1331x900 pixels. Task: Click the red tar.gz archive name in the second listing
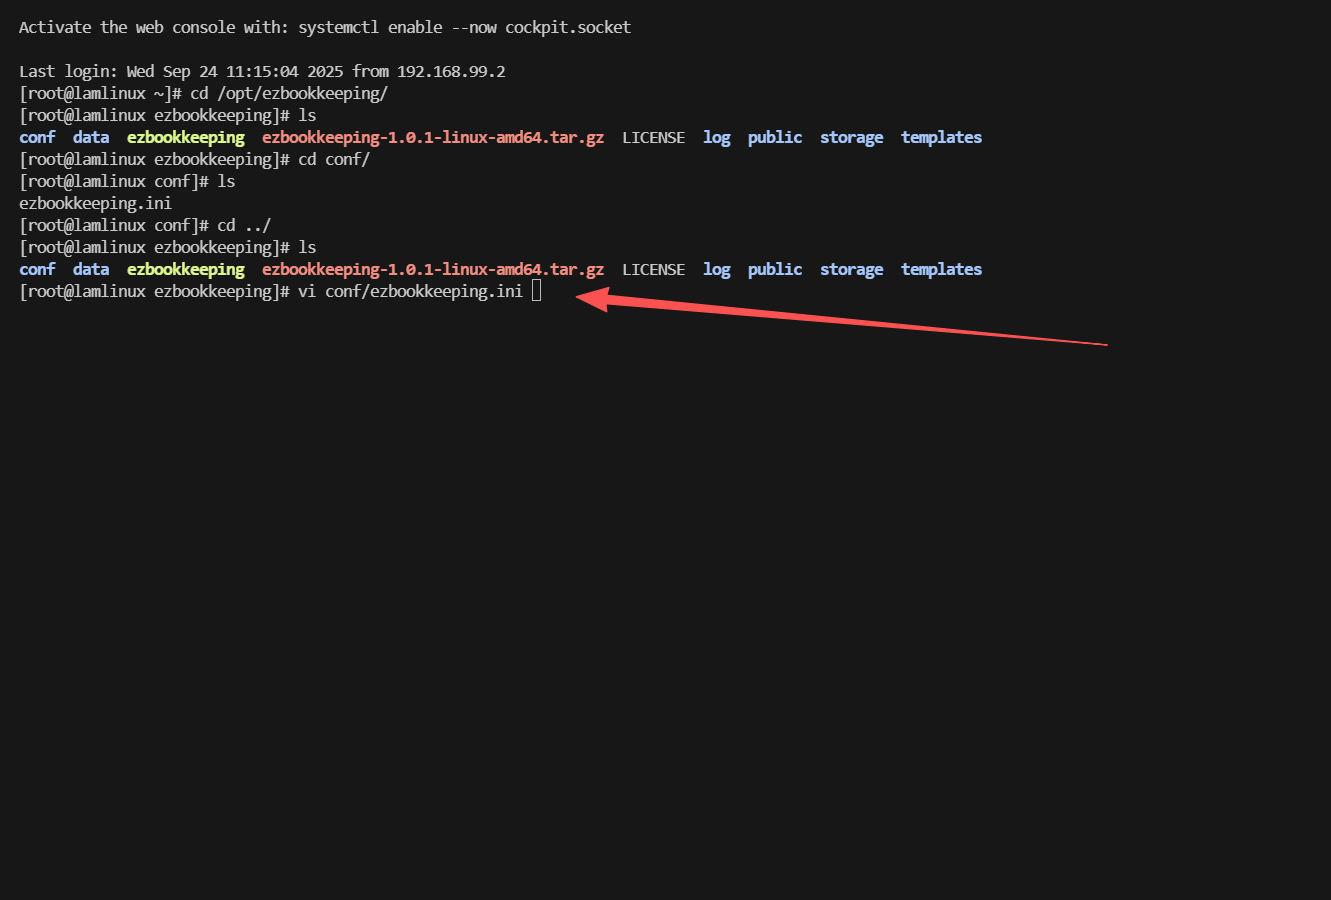click(x=432, y=269)
